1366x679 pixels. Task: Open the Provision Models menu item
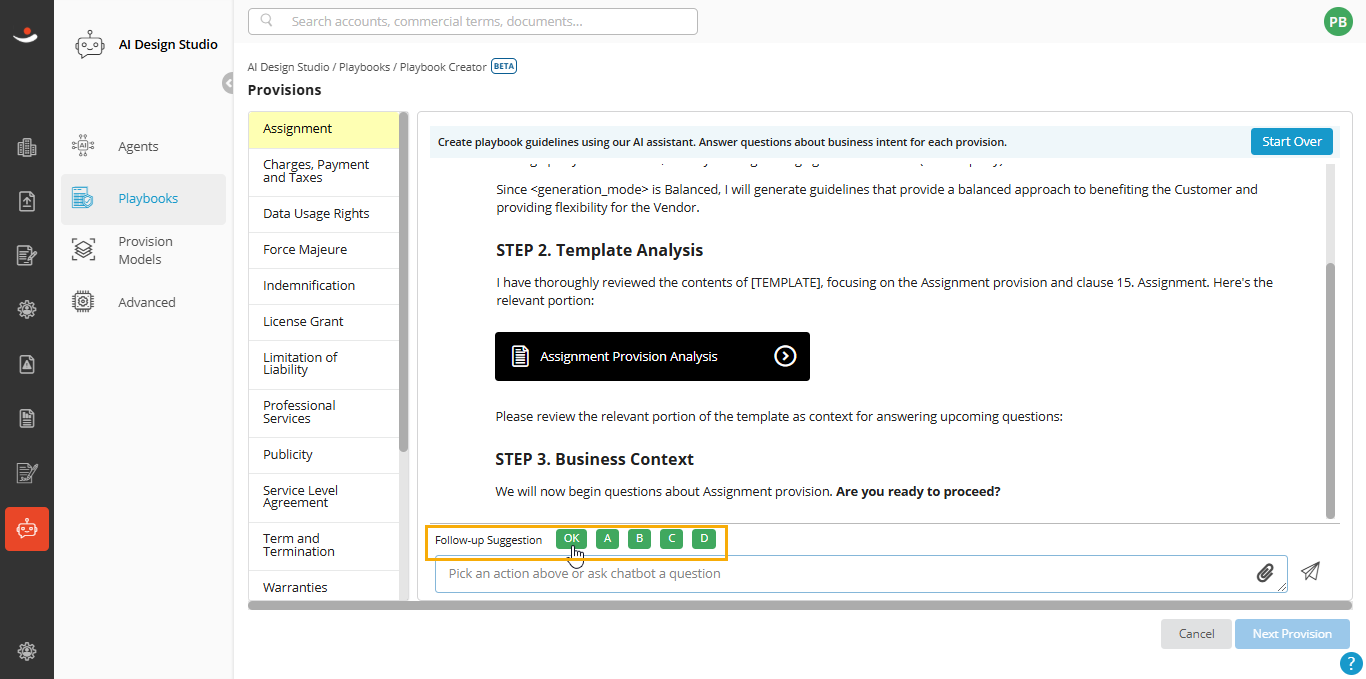(x=143, y=250)
